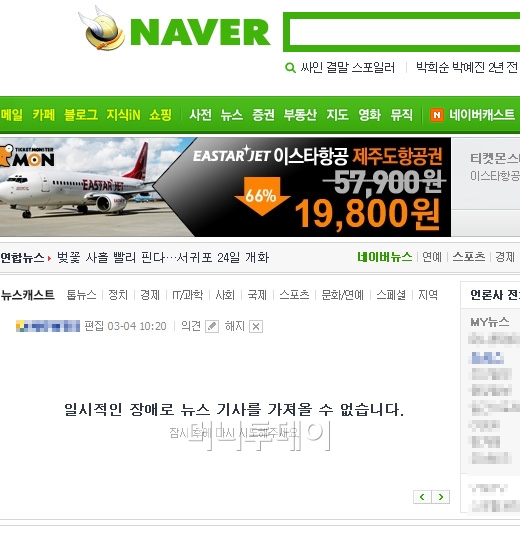This screenshot has width=520, height=536.
Task: Click the 해지 X unsubscribe icon
Action: coord(256,326)
